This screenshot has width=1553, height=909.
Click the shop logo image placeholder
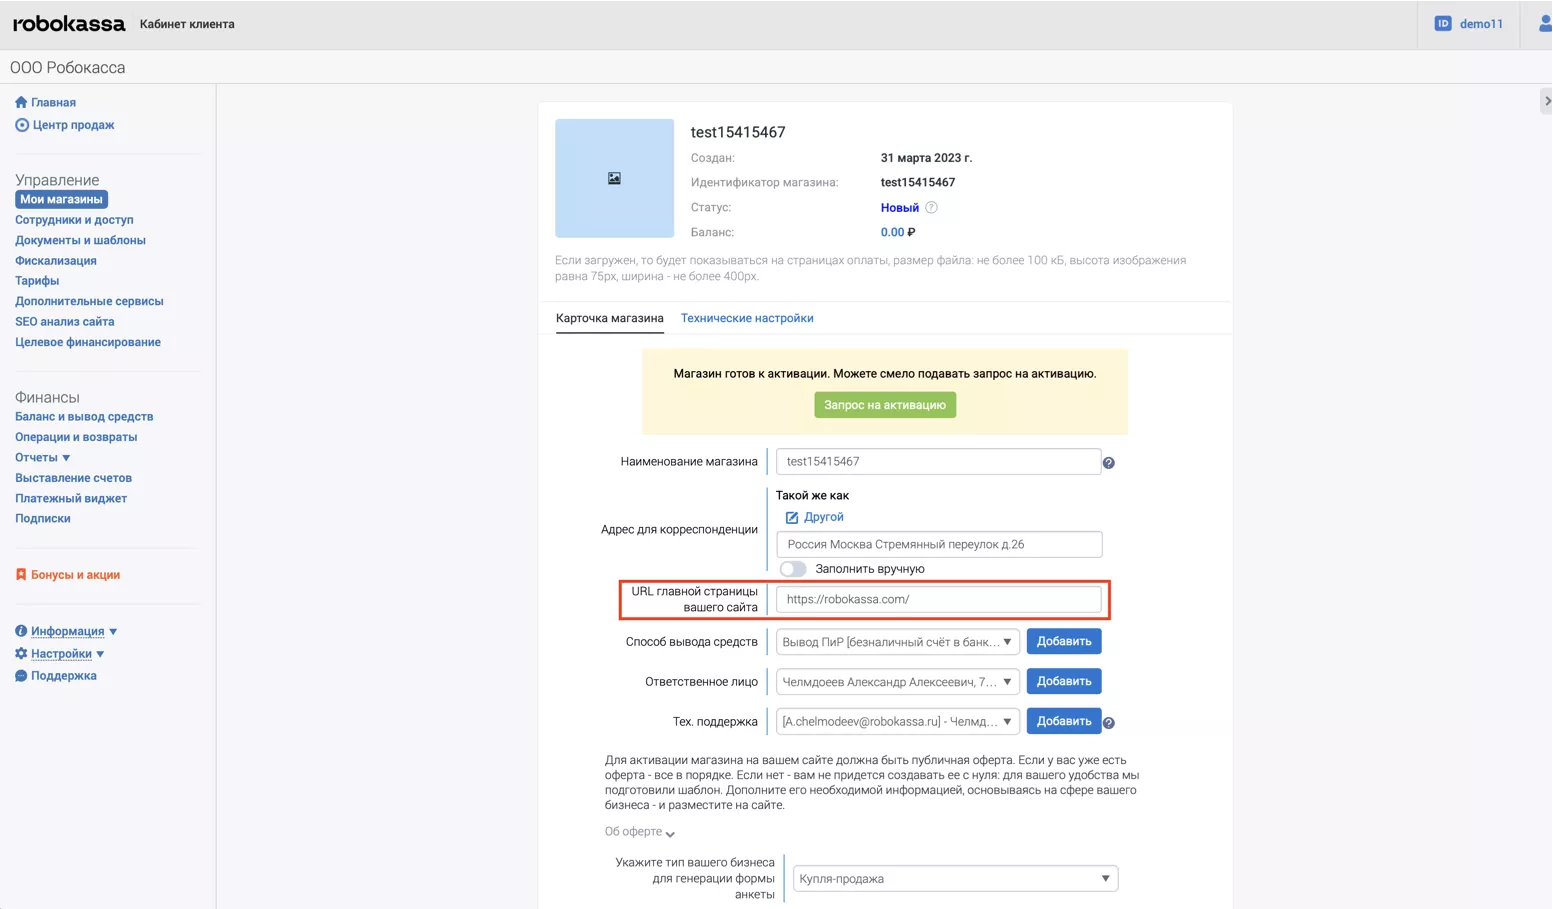tap(614, 178)
